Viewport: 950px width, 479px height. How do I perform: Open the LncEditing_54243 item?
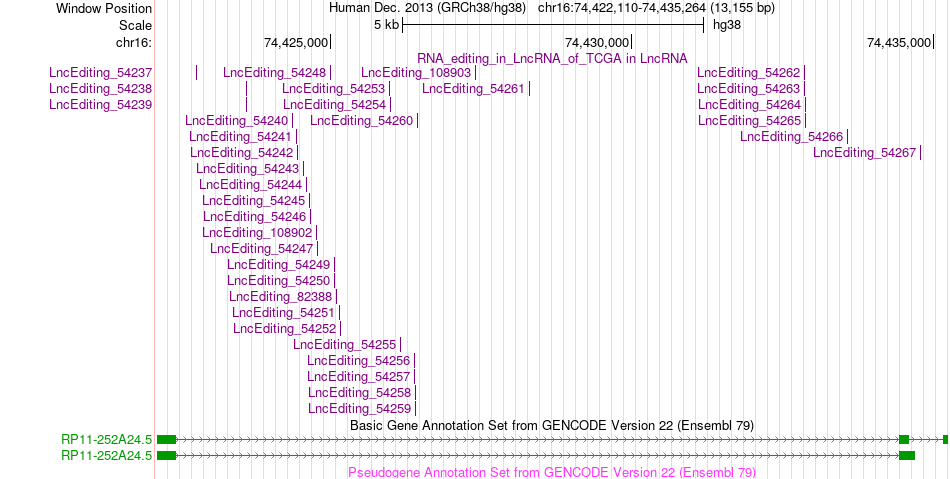248,168
